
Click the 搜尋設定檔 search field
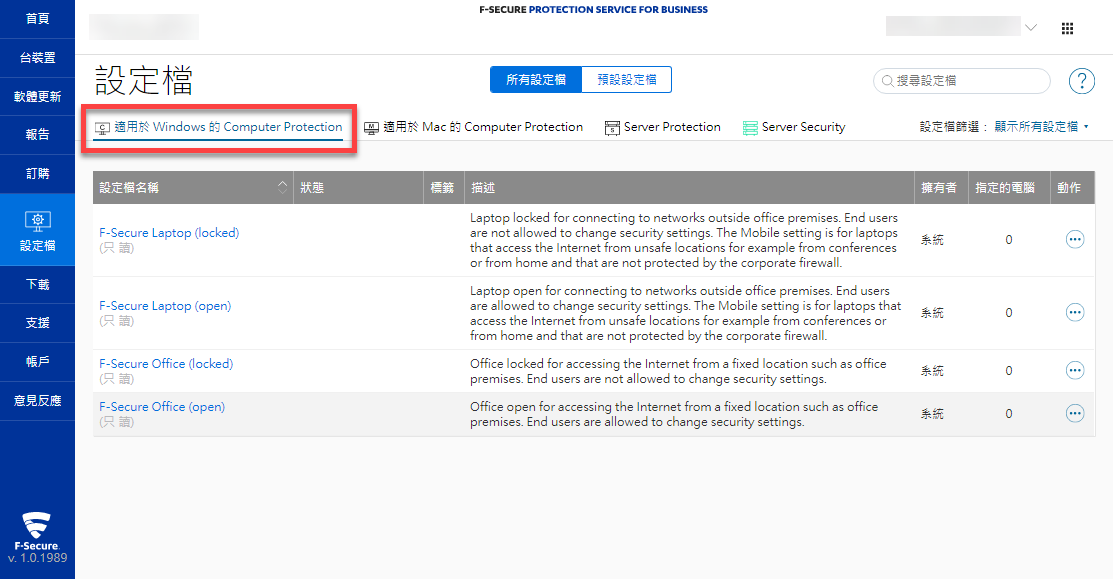966,81
